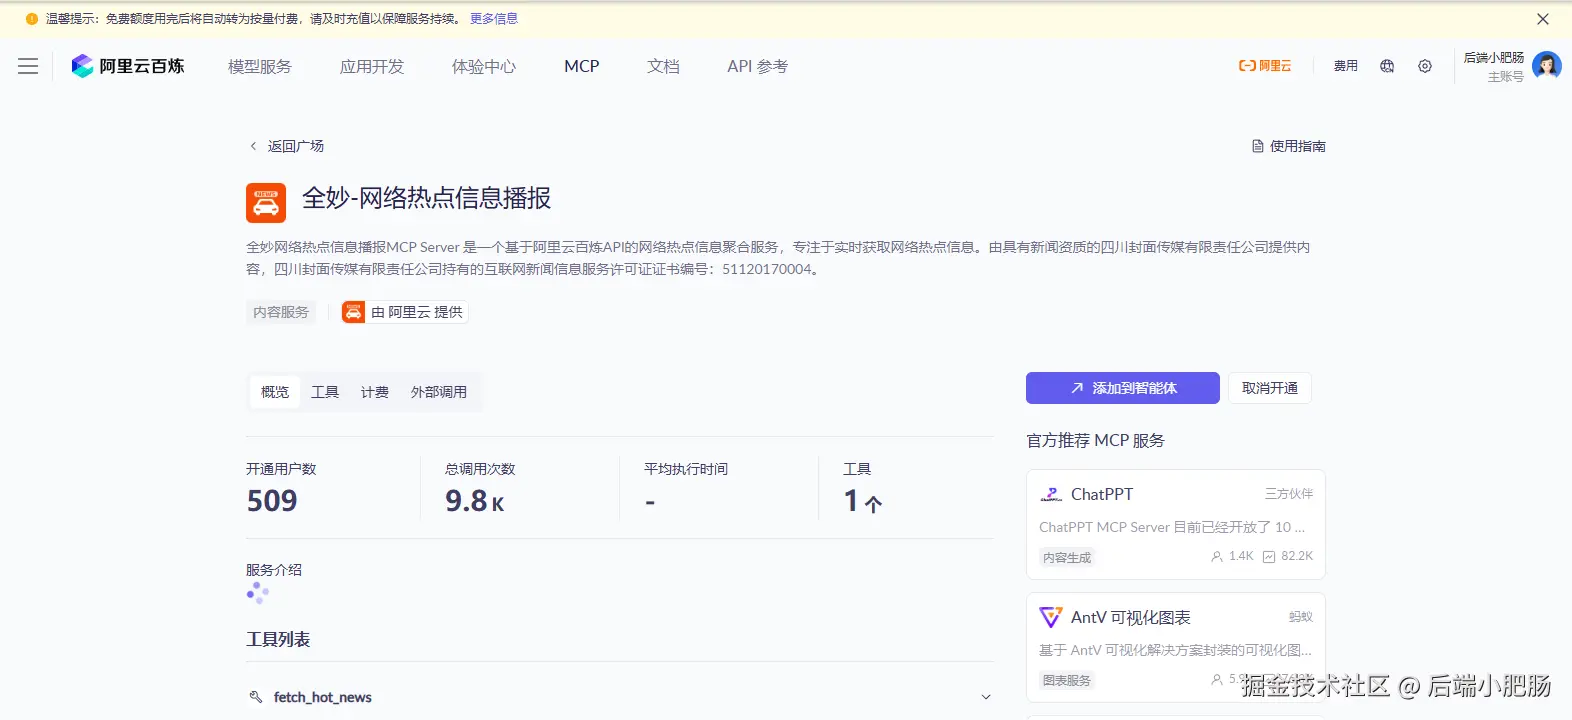Viewport: 1572px width, 720px height.
Task: Click the Alibaba Cloud Bailian logo
Action: click(128, 66)
